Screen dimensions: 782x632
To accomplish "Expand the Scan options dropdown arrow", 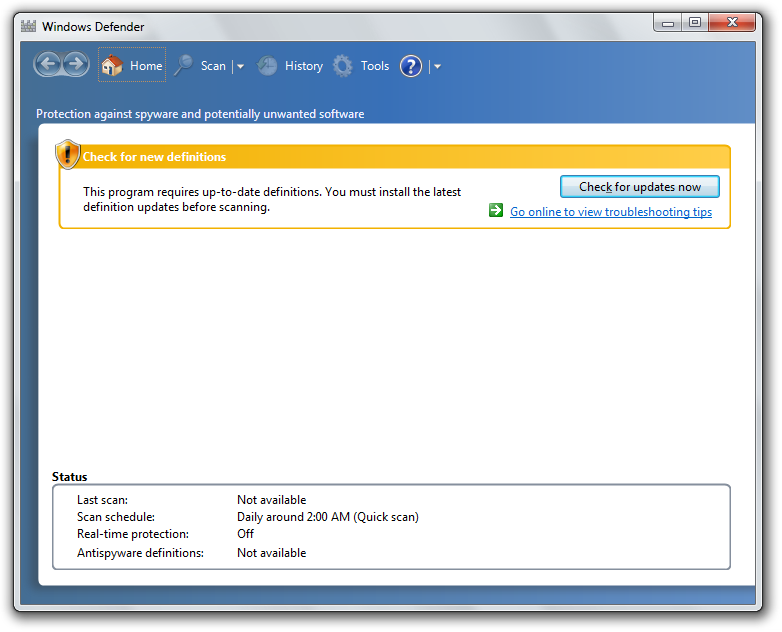I will (x=240, y=66).
